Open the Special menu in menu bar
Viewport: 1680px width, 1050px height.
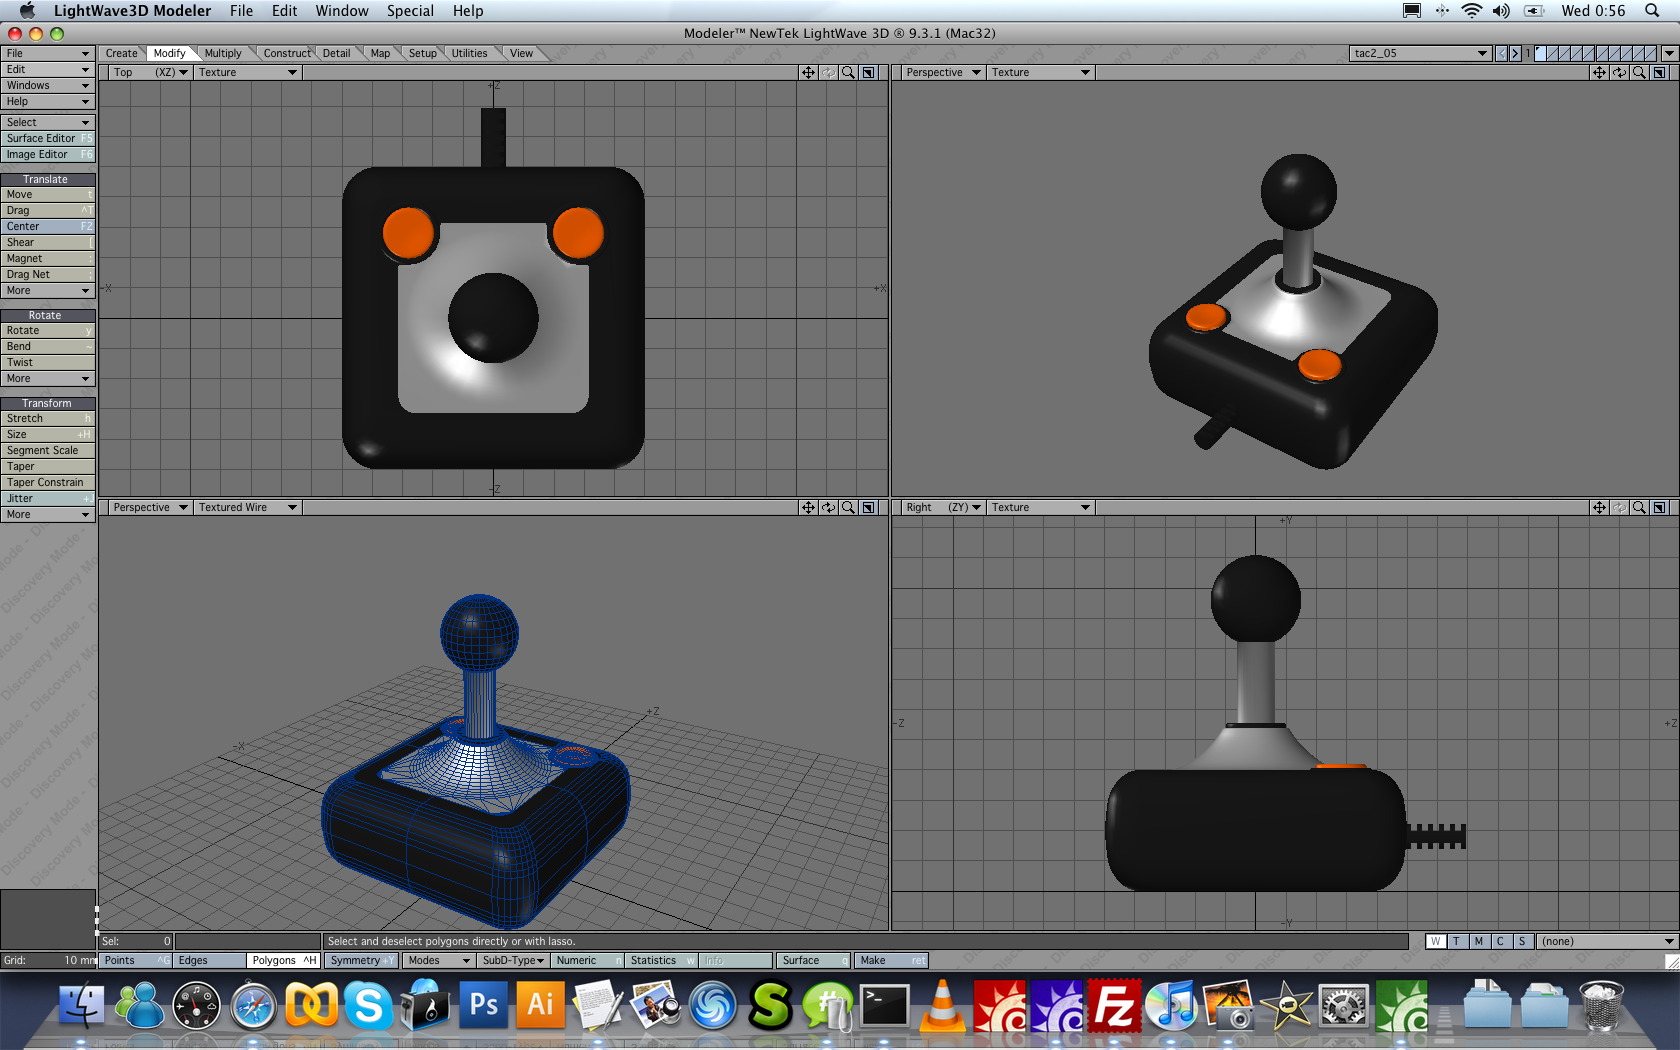(410, 11)
